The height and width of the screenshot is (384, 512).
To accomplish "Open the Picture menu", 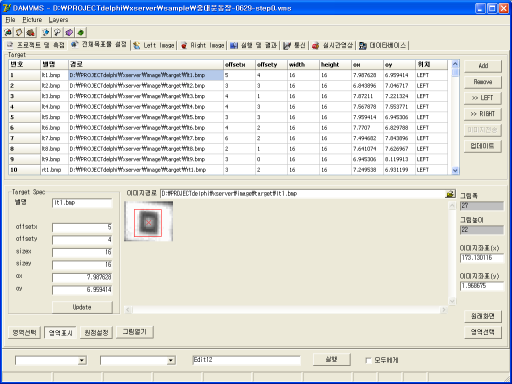I will tap(32, 20).
